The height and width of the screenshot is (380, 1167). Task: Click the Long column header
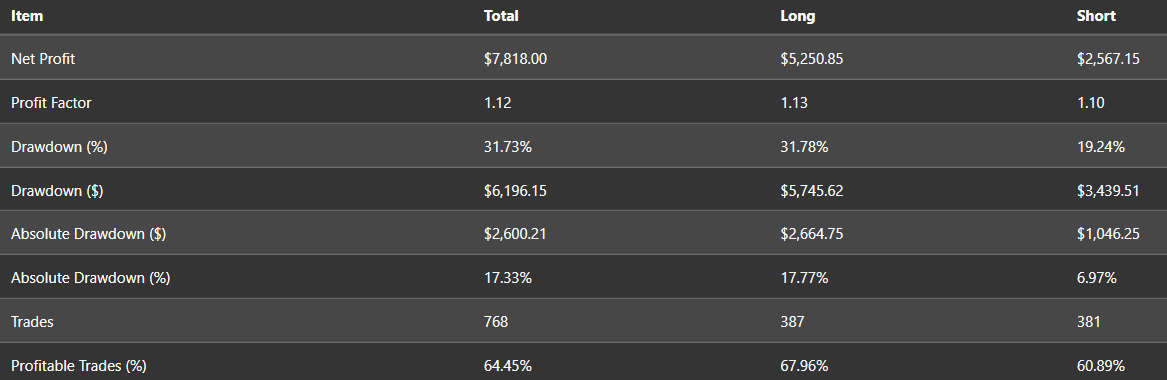(x=797, y=16)
